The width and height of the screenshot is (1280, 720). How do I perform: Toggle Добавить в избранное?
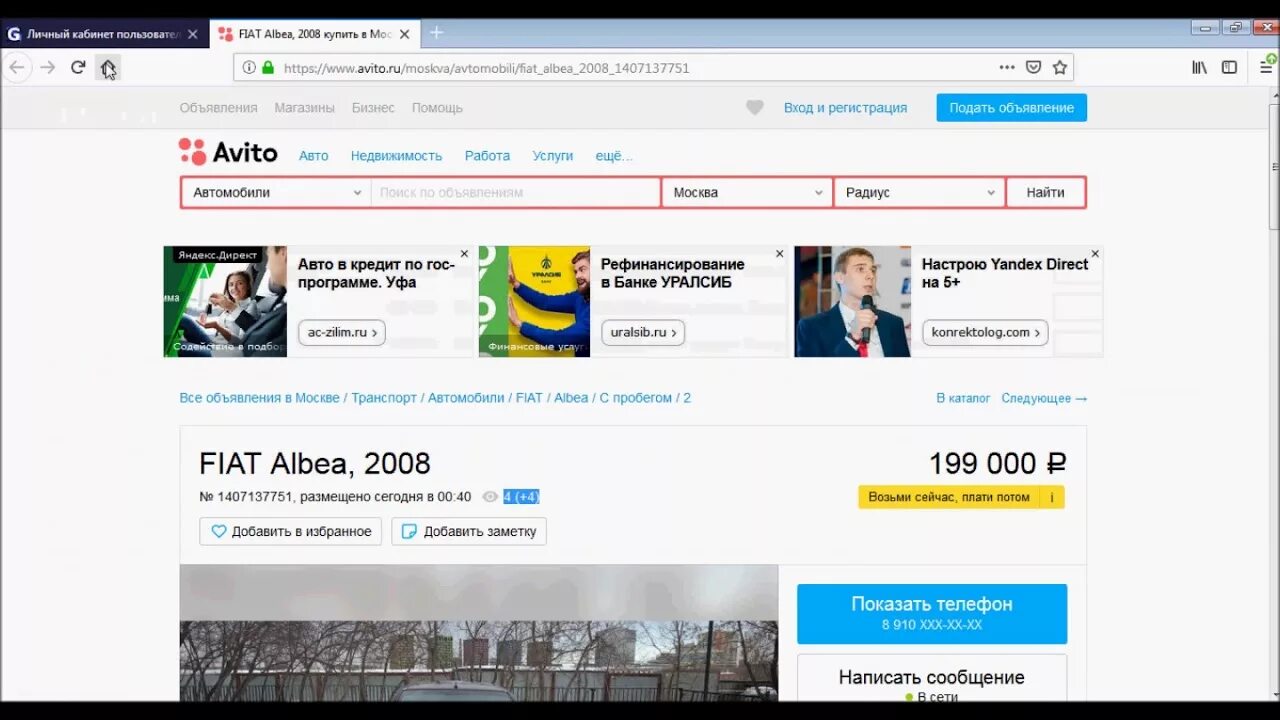click(x=290, y=531)
